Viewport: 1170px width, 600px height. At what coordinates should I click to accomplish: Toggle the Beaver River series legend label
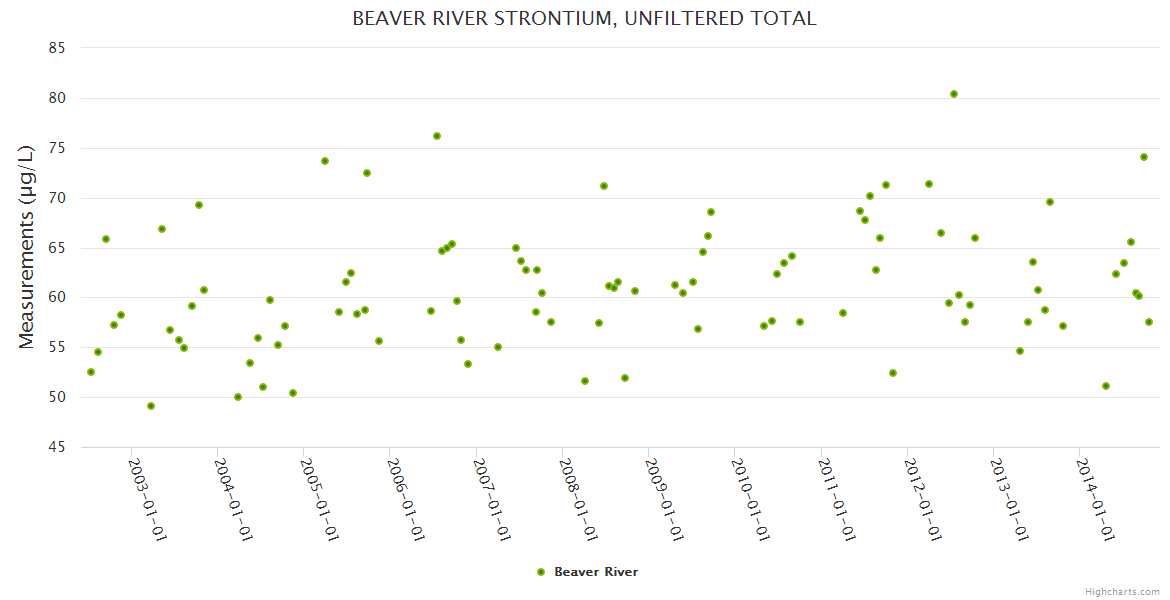tap(596, 572)
